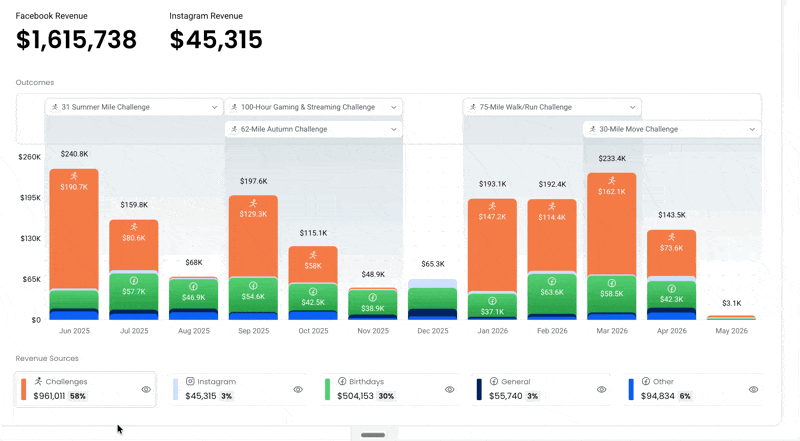This screenshot has height=441, width=800.
Task: Click Facebook icon in Sep 2025 green segment
Action: pyautogui.click(x=253, y=285)
